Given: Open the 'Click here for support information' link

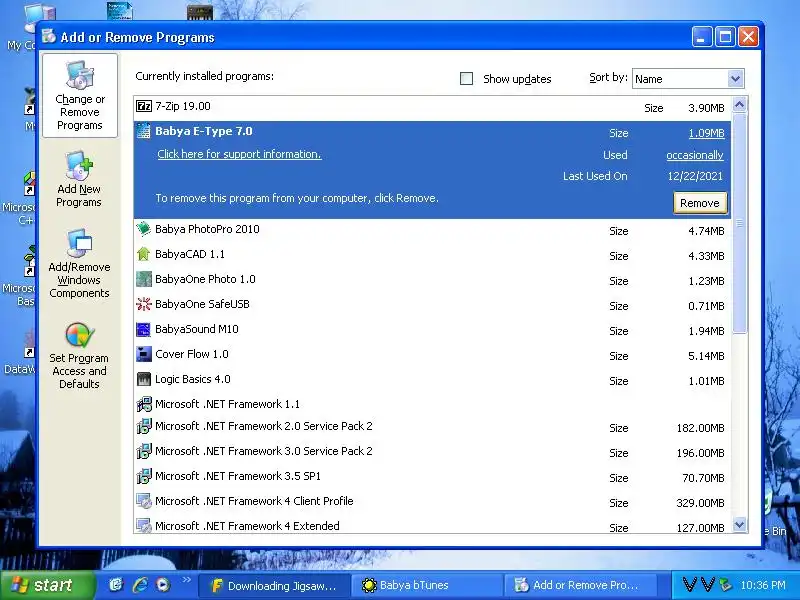Looking at the screenshot, I should 239,154.
